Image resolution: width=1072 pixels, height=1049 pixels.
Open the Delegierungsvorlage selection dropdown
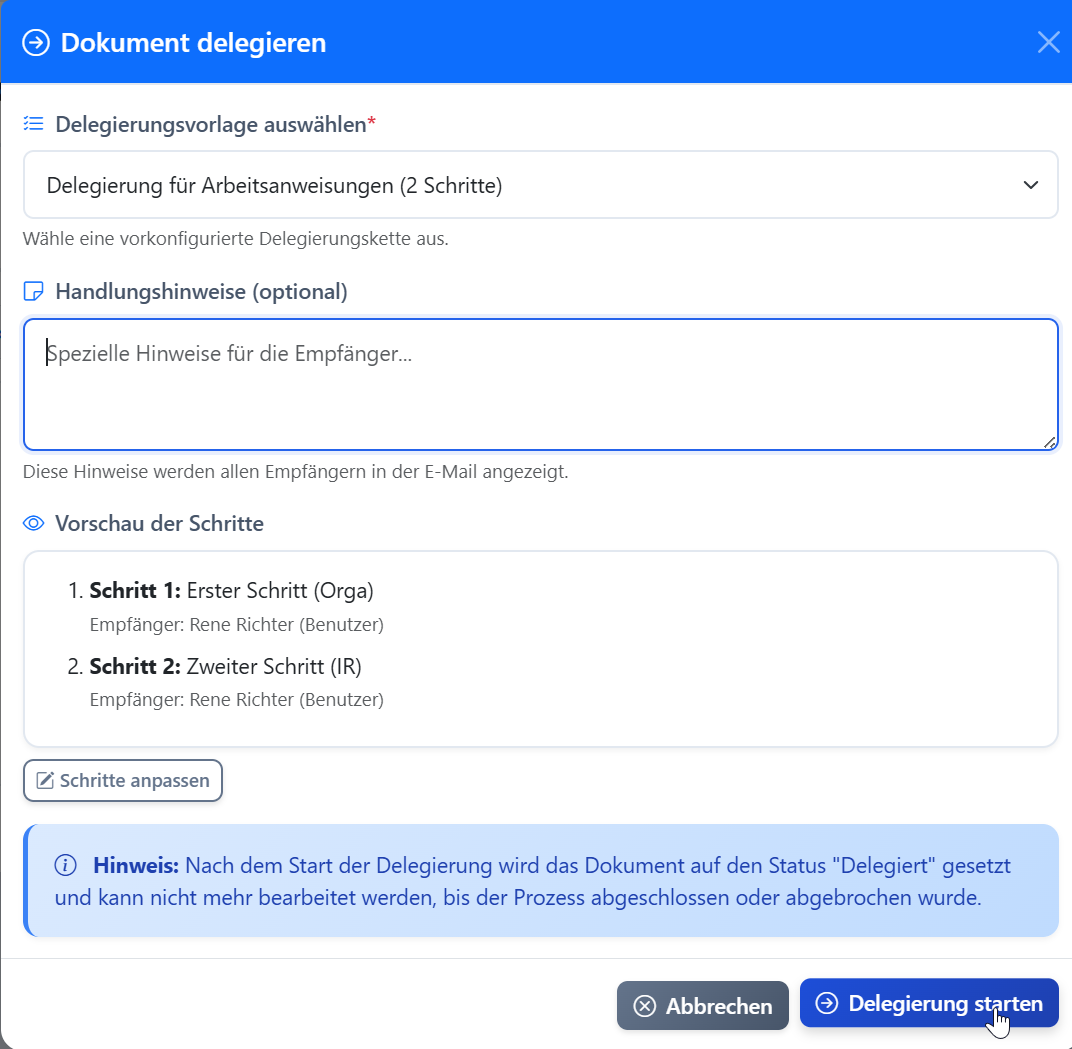[540, 184]
